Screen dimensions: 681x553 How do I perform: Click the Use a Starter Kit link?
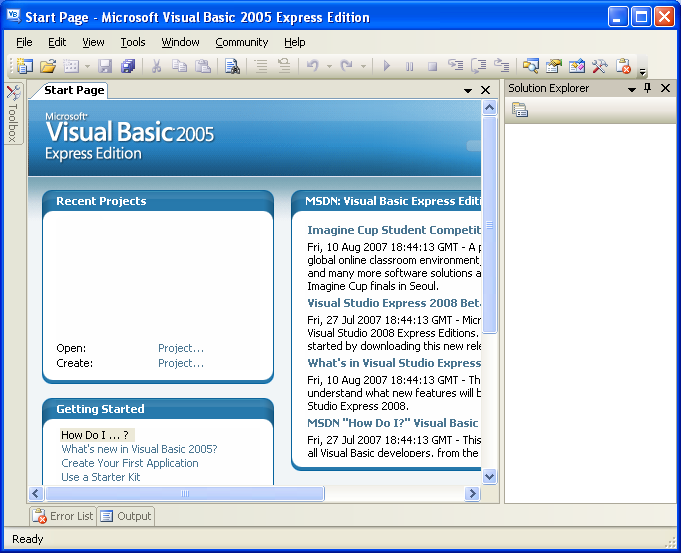[101, 477]
